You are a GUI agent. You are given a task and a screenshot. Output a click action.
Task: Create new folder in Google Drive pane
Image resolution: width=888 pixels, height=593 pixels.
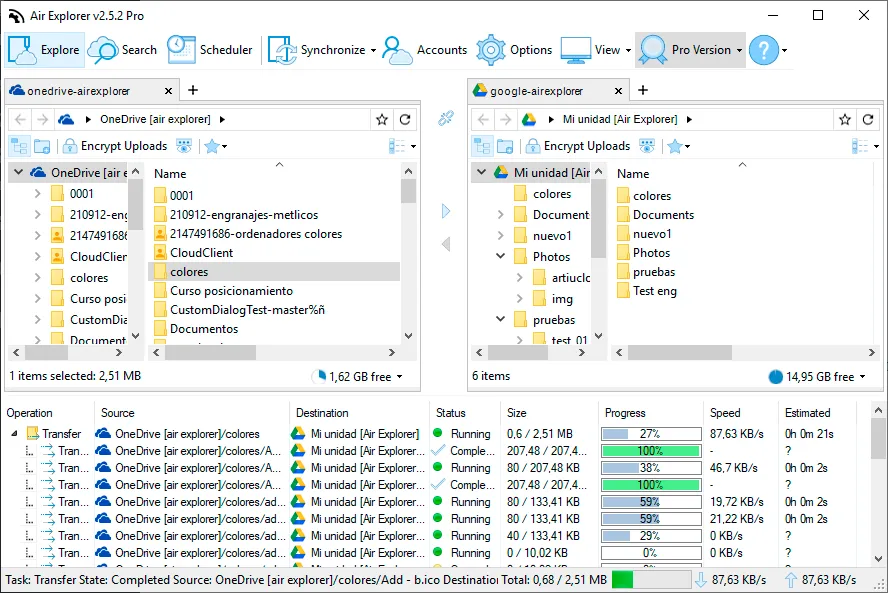[x=505, y=146]
